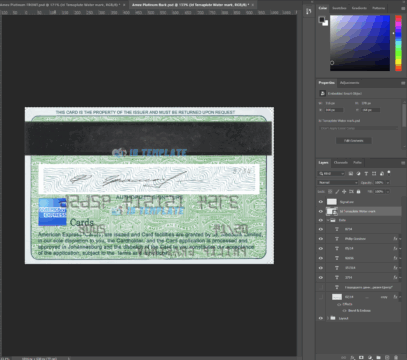Switch to the Swatches tab

click(x=339, y=8)
